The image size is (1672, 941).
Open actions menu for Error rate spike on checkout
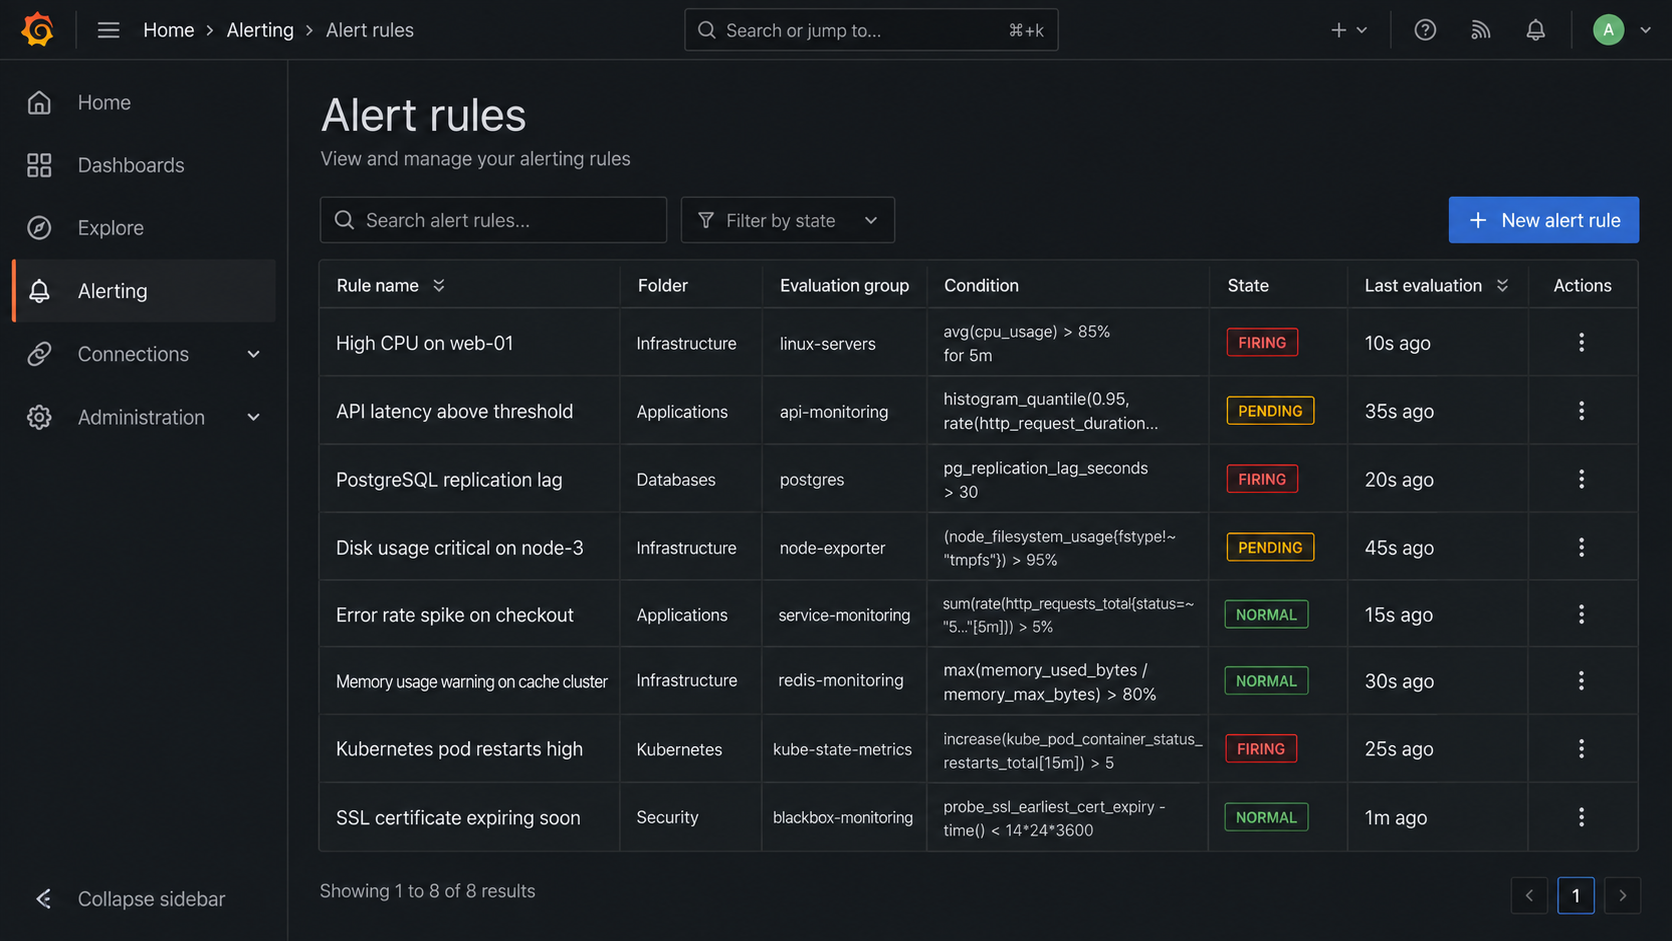(1581, 614)
